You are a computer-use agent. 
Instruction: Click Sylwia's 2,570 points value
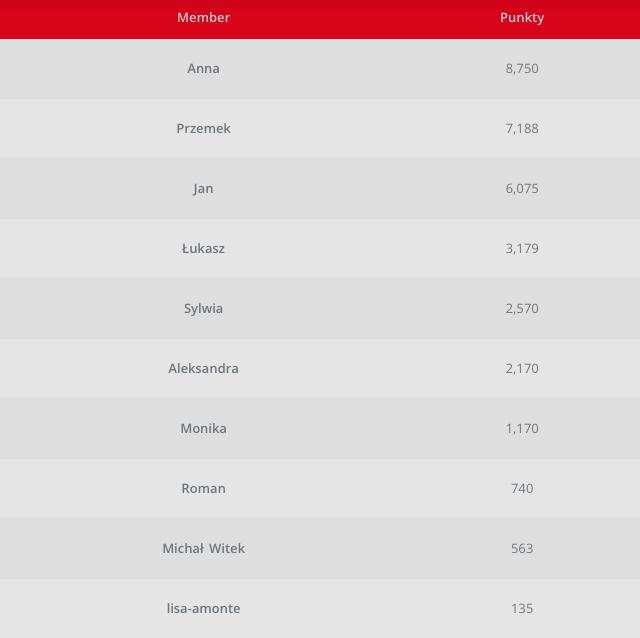[522, 308]
